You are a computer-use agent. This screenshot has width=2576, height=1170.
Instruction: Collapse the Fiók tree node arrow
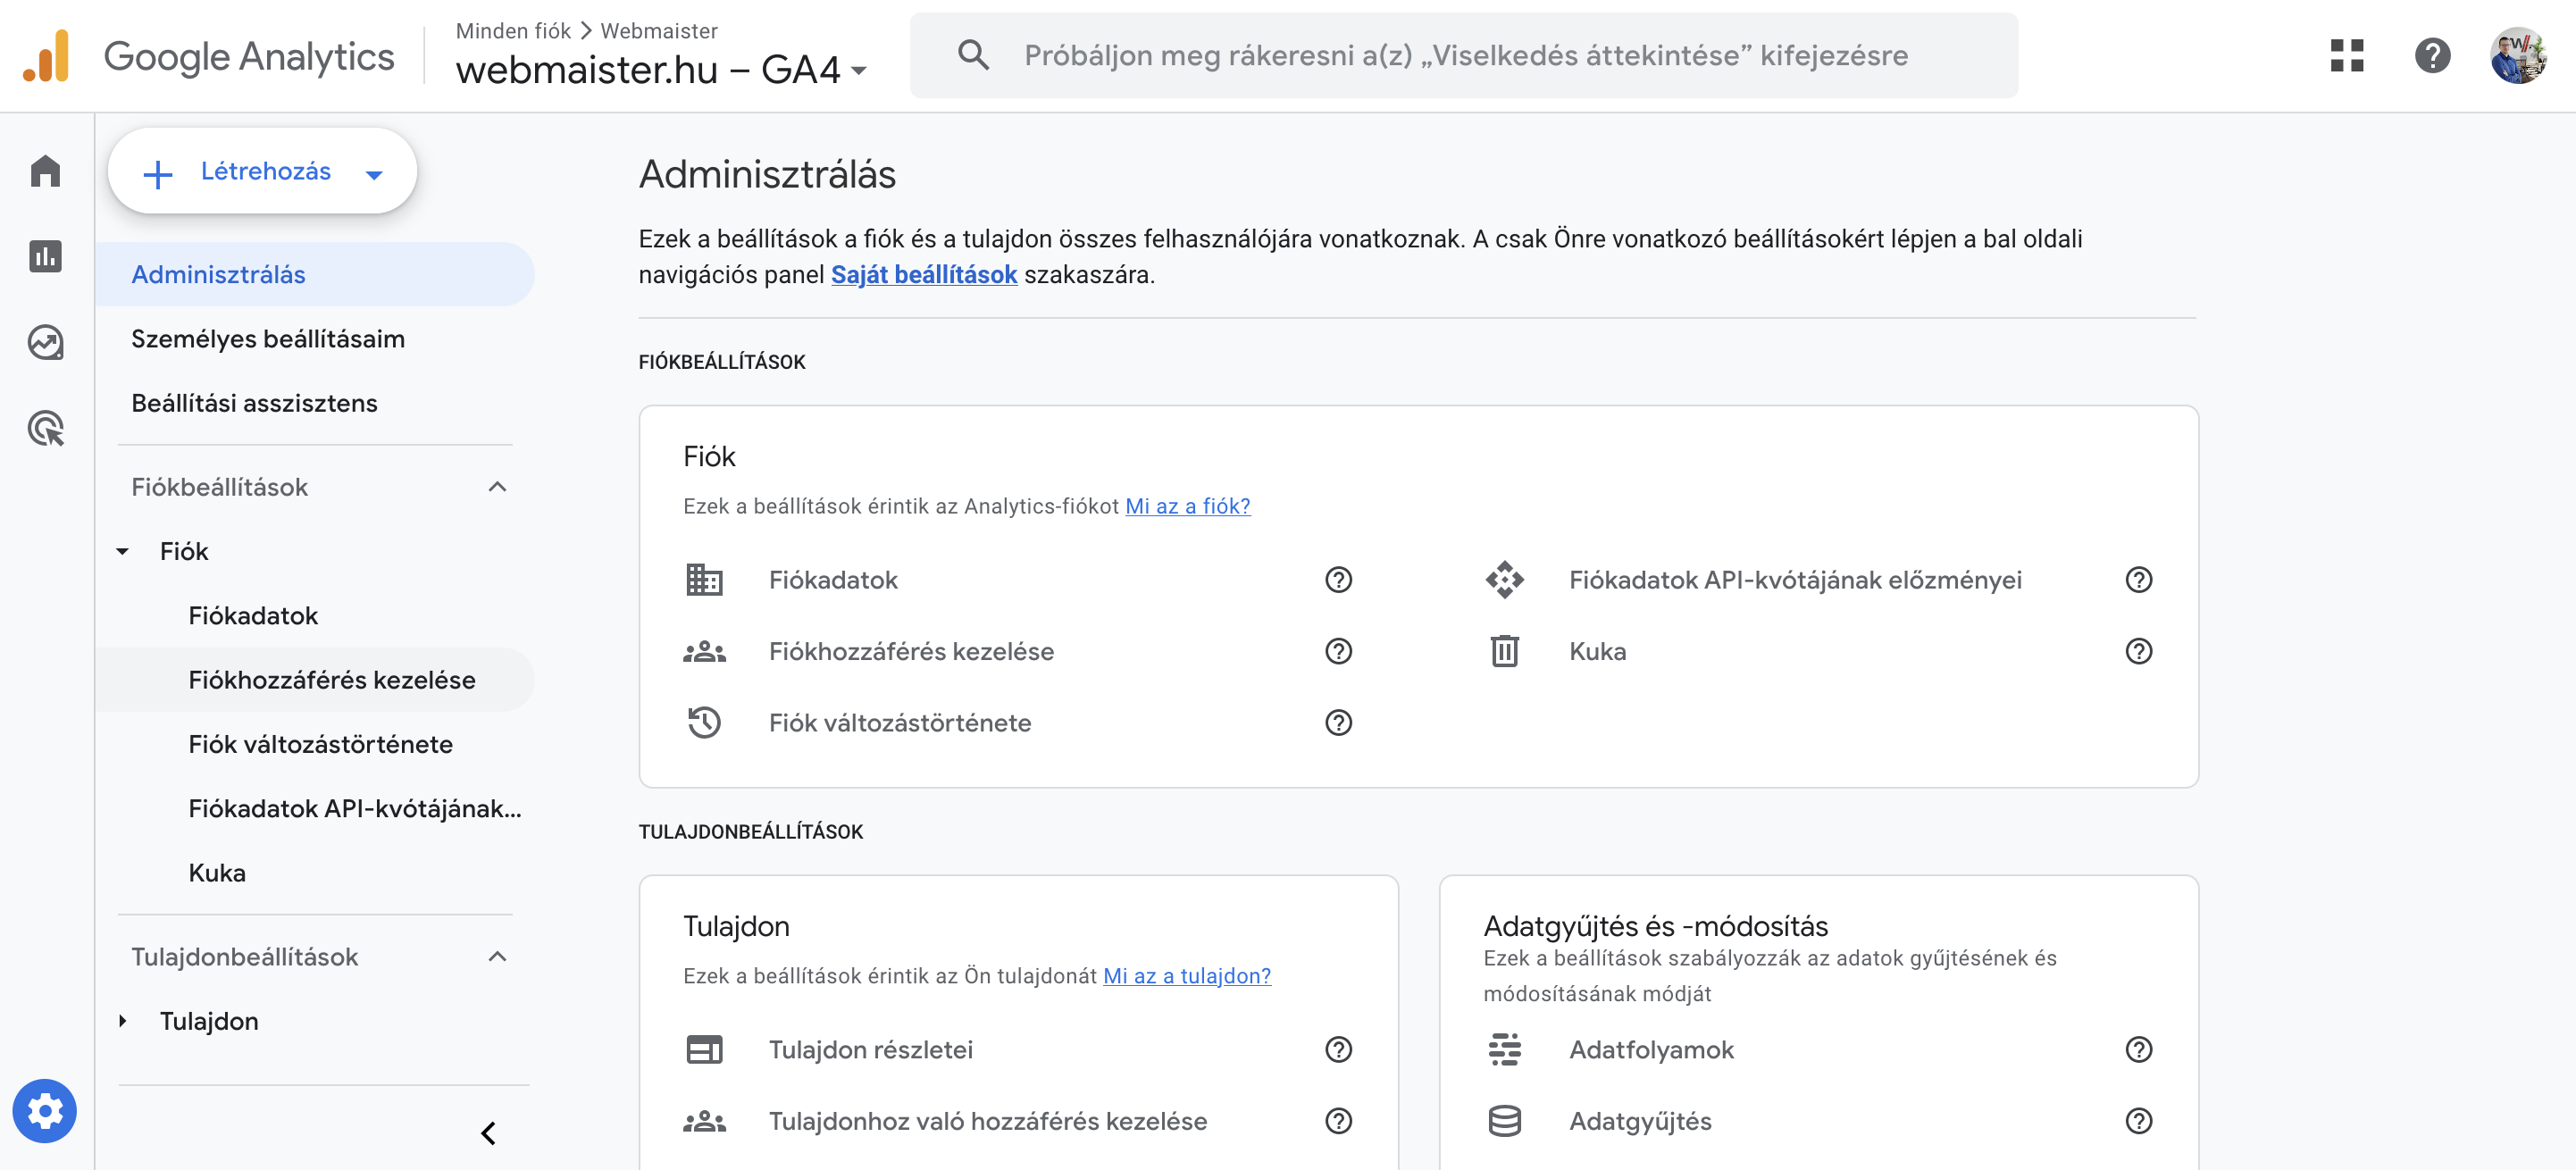[x=122, y=551]
